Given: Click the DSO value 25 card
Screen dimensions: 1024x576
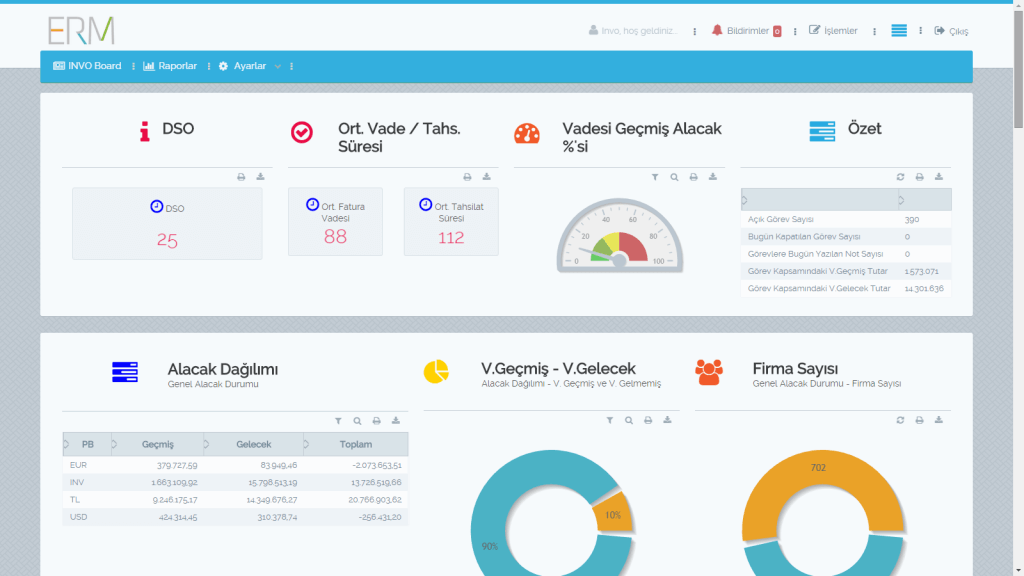Looking at the screenshot, I should point(167,224).
